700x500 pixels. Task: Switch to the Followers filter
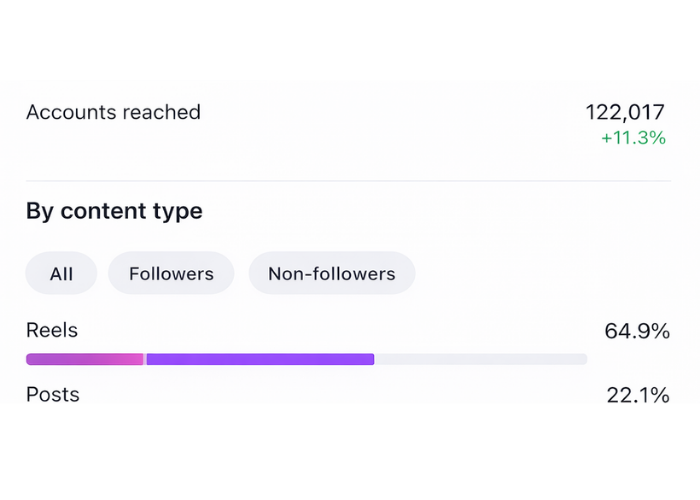click(x=171, y=273)
